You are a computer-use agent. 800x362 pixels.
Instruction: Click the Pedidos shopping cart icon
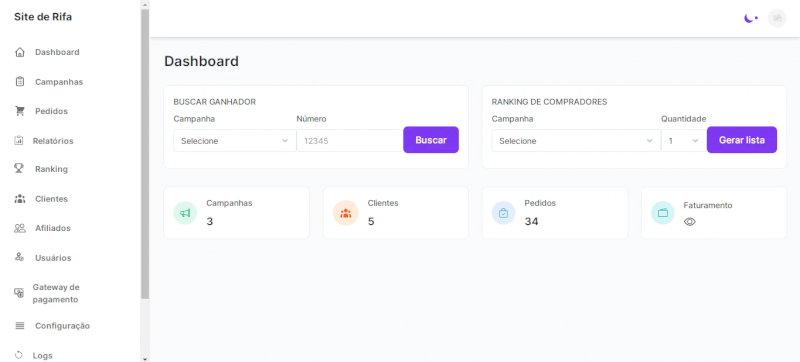20,111
